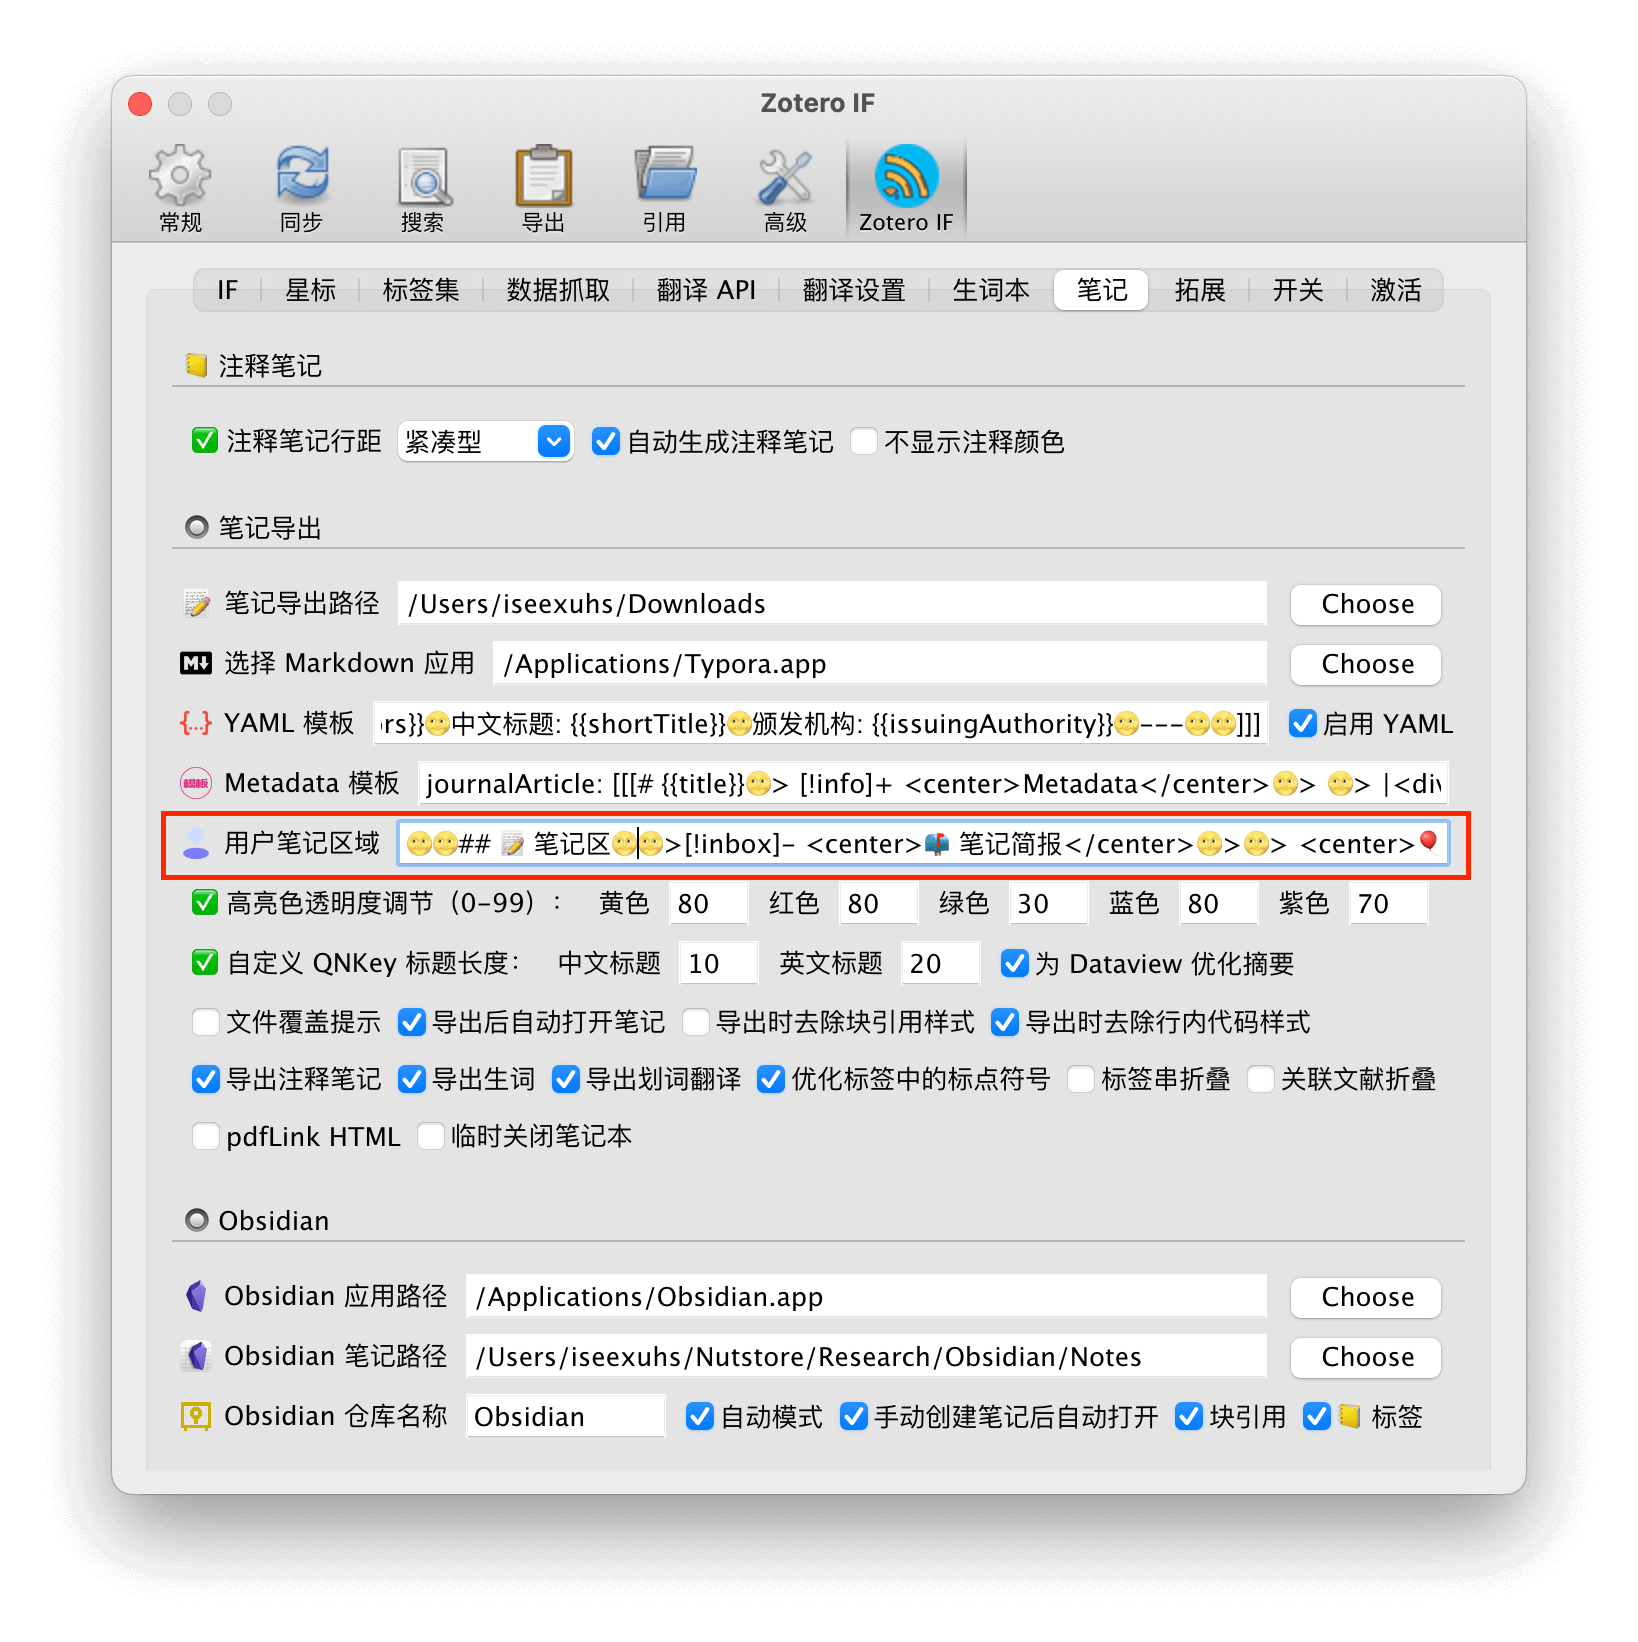Viewport: 1638px width, 1642px height.
Task: Open the 紧凑型 line spacing dropdown
Action: [485, 441]
